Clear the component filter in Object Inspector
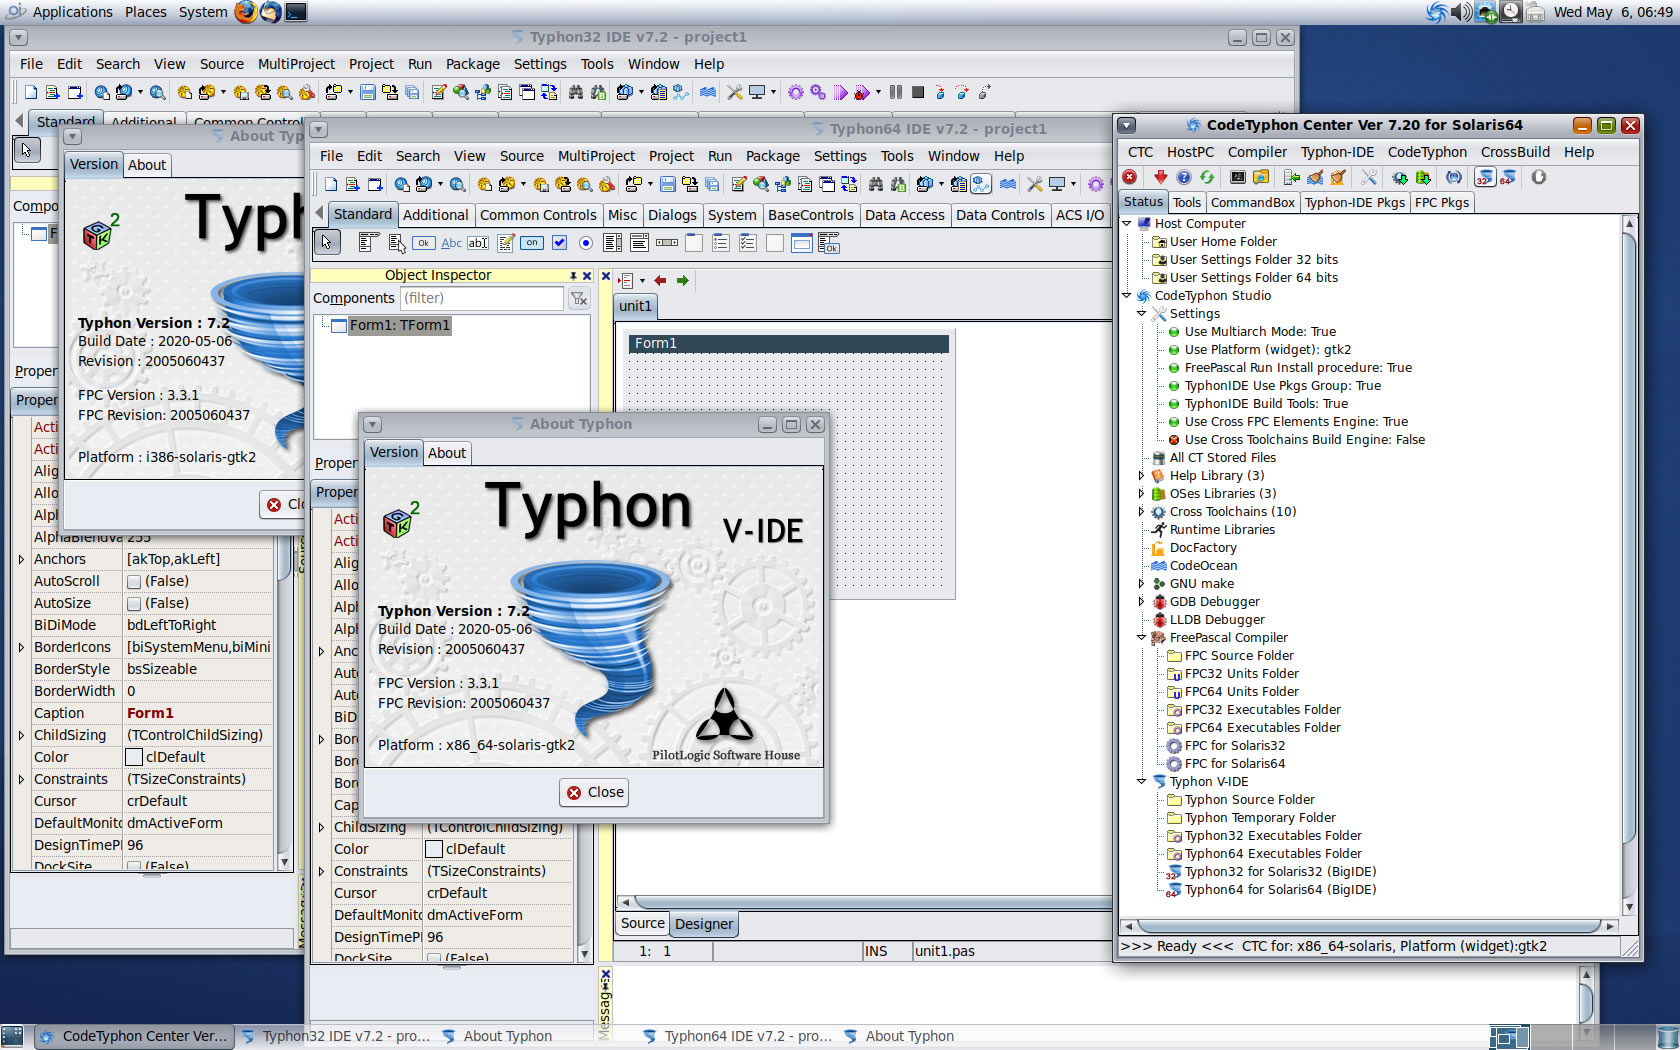Image resolution: width=1680 pixels, height=1050 pixels. pos(578,298)
